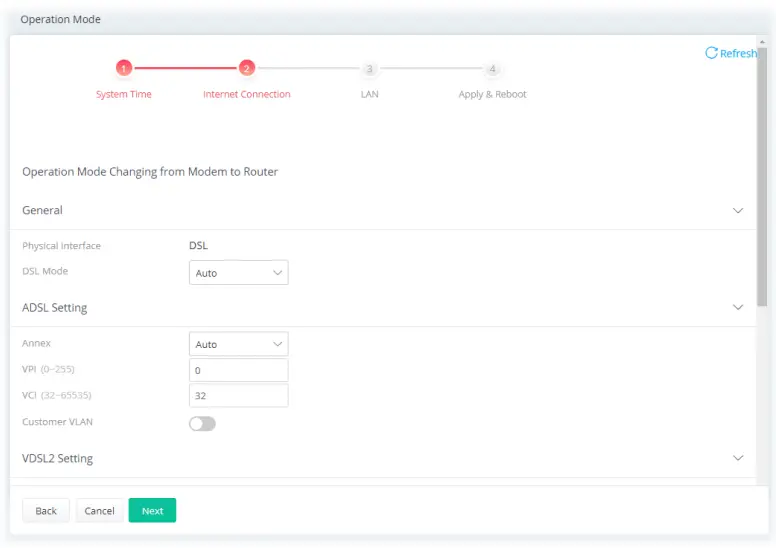776x548 pixels.
Task: Collapse the VDSL2 Setting section chevron
Action: 737,458
